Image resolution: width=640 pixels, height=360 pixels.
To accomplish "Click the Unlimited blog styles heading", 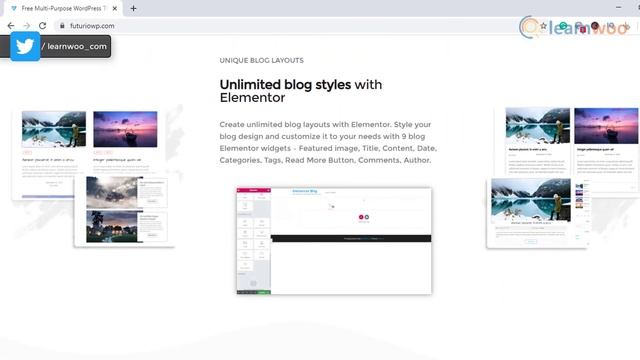I will coord(301,91).
